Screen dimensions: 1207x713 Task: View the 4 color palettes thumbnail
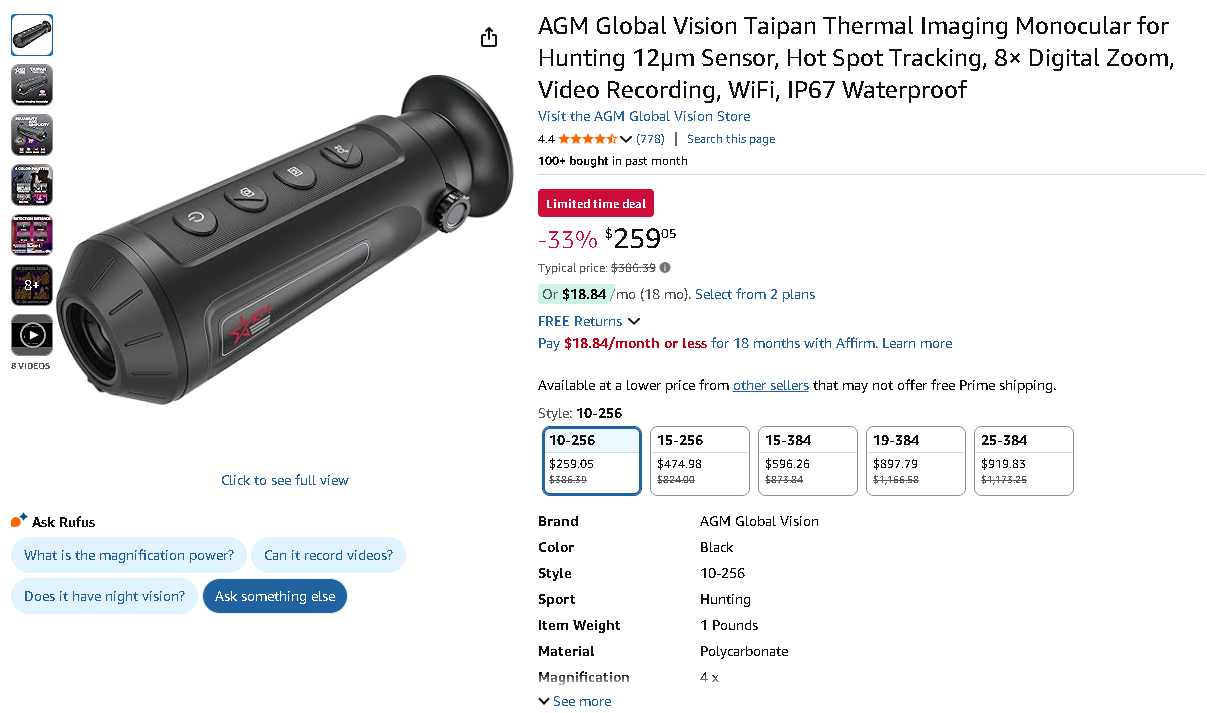click(32, 185)
